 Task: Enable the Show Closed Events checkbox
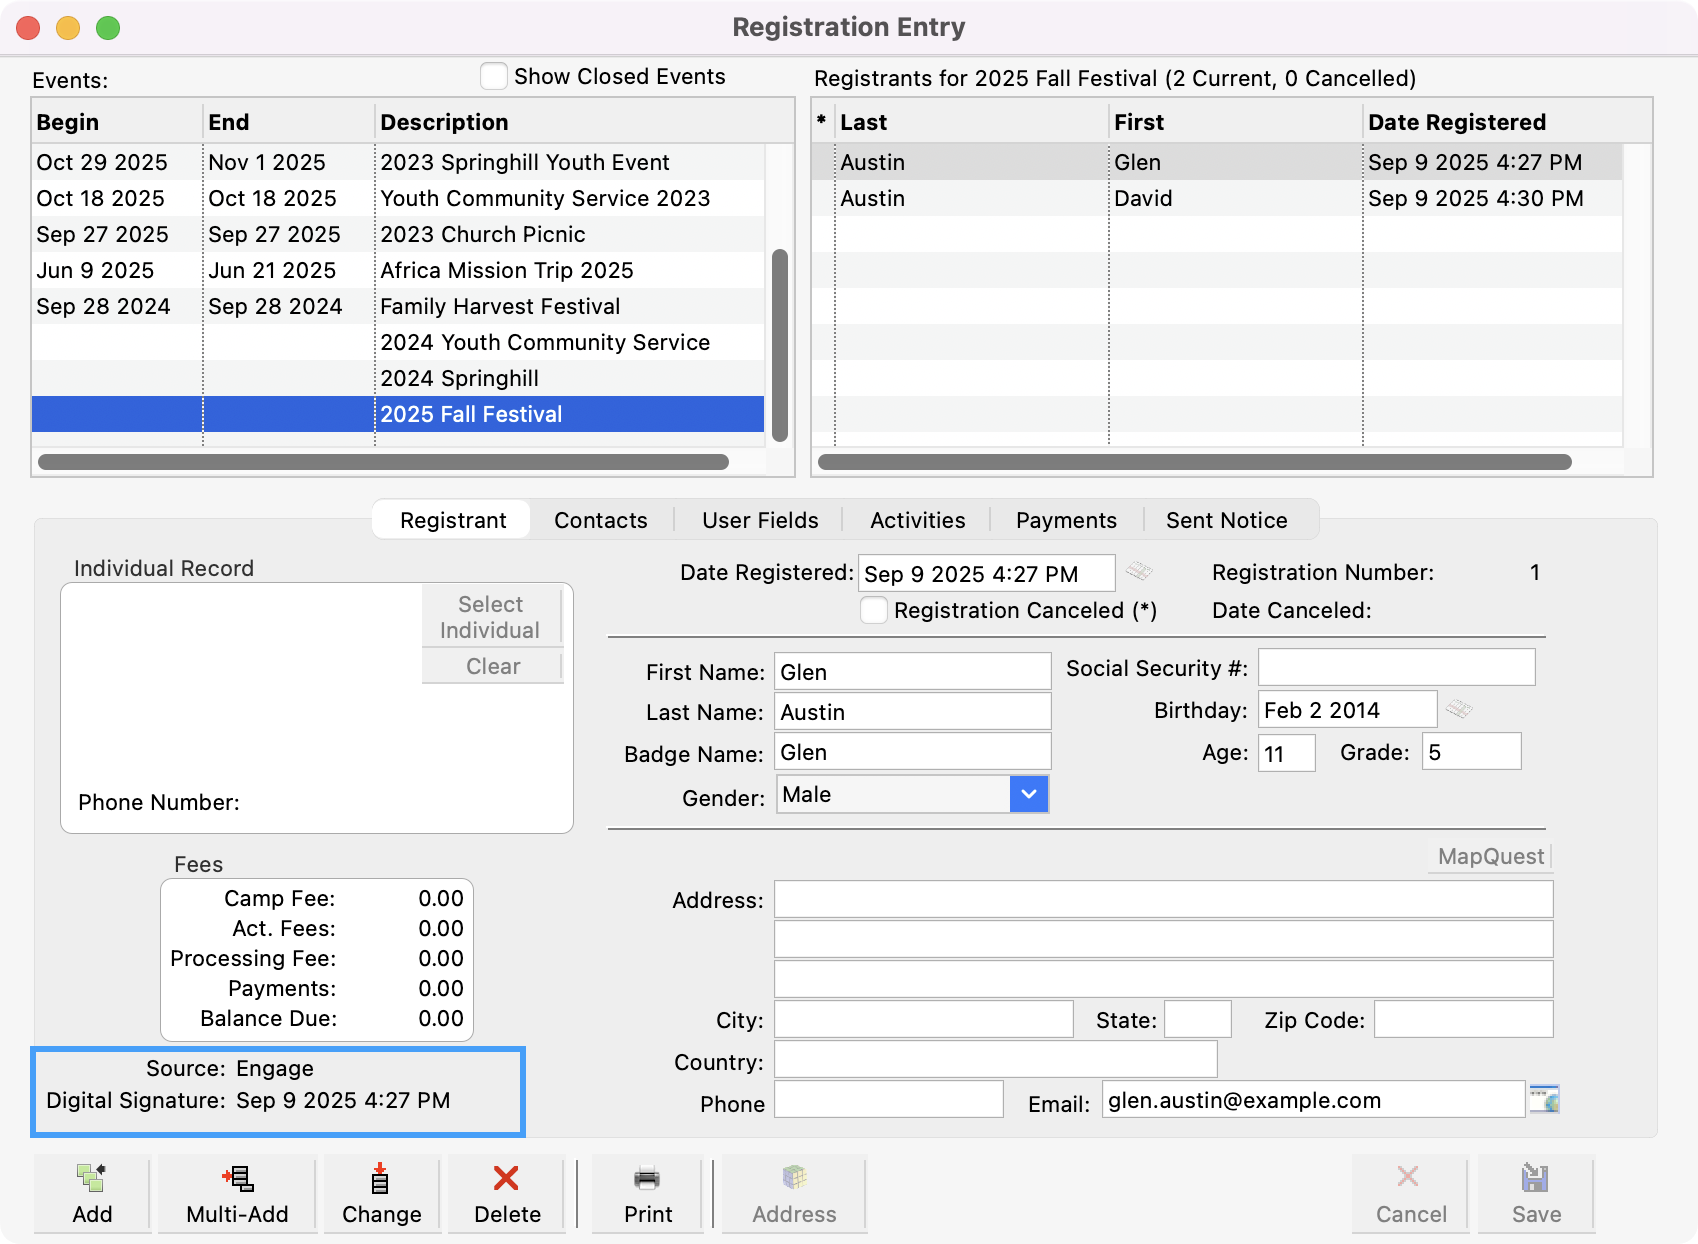[x=493, y=75]
